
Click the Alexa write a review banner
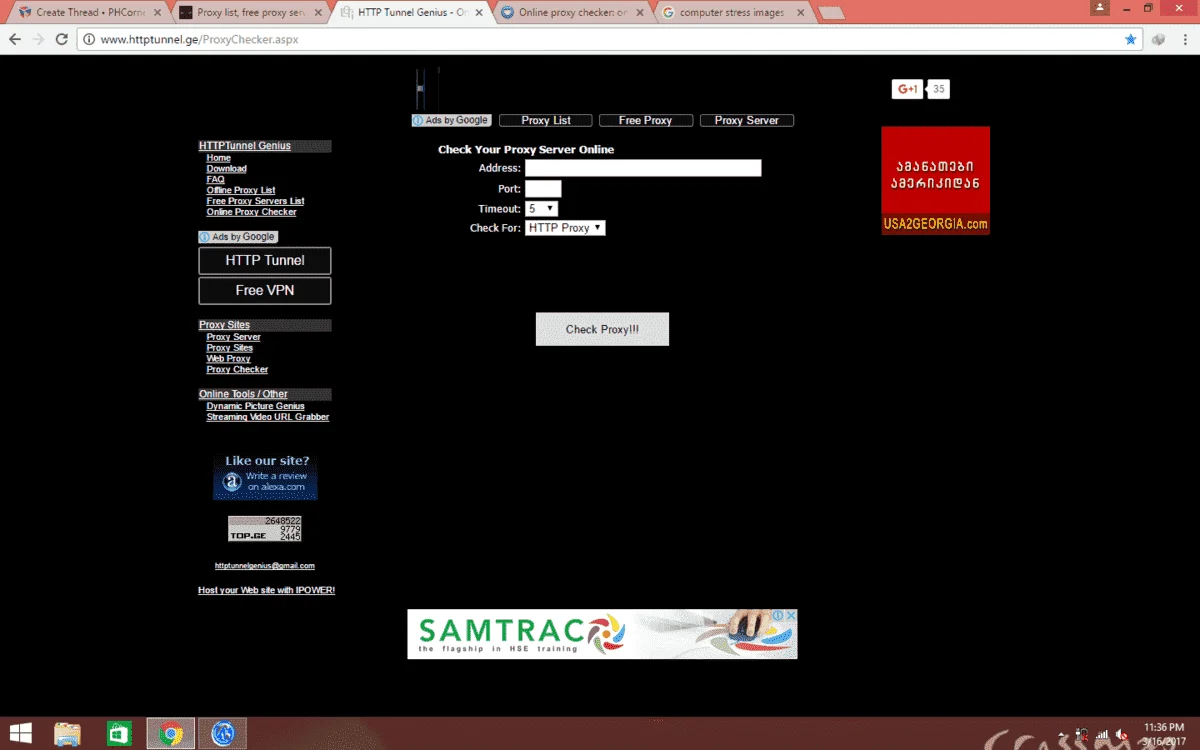pyautogui.click(x=265, y=476)
